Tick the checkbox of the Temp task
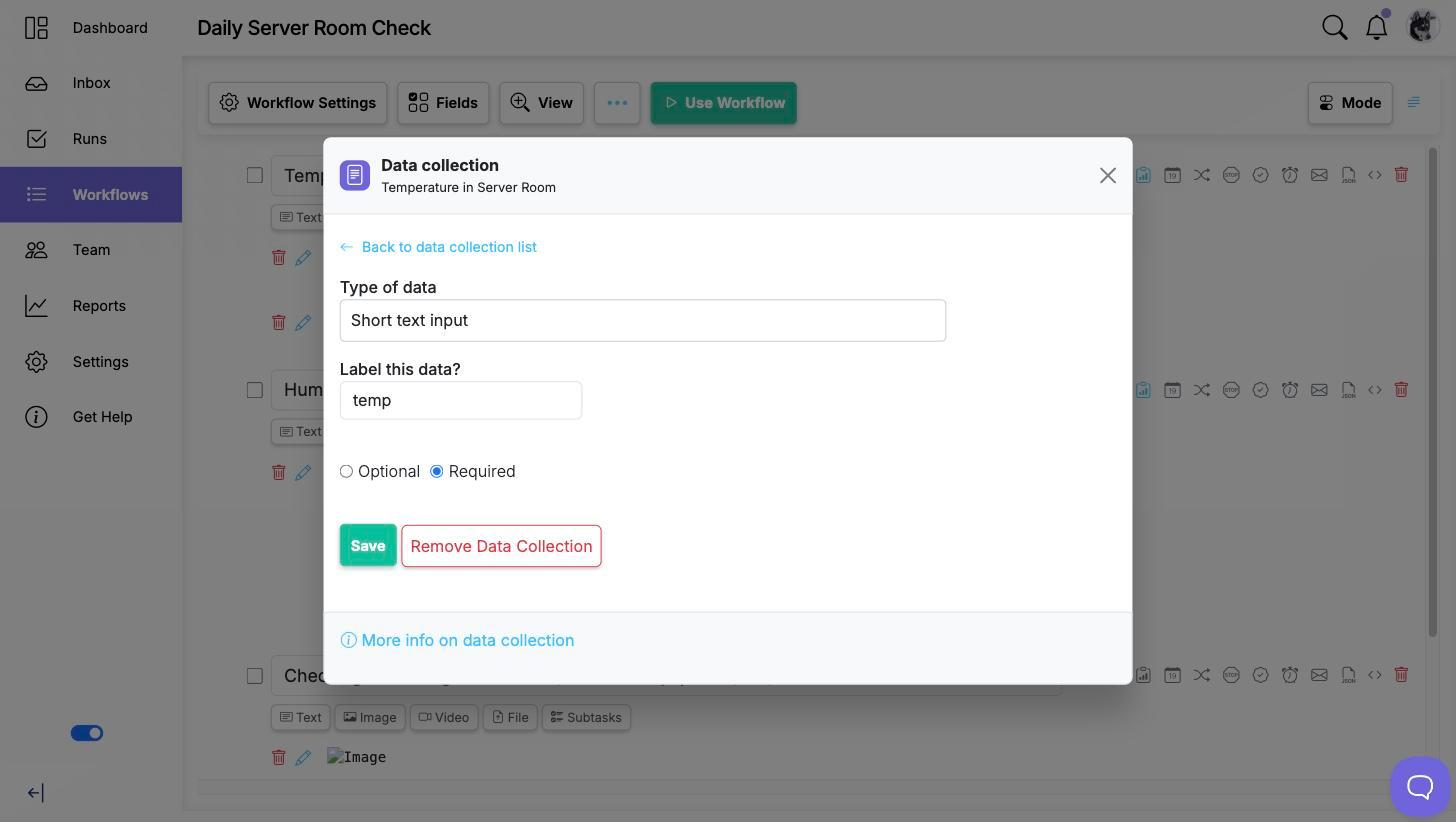Viewport: 1456px width, 822px height. coord(255,175)
